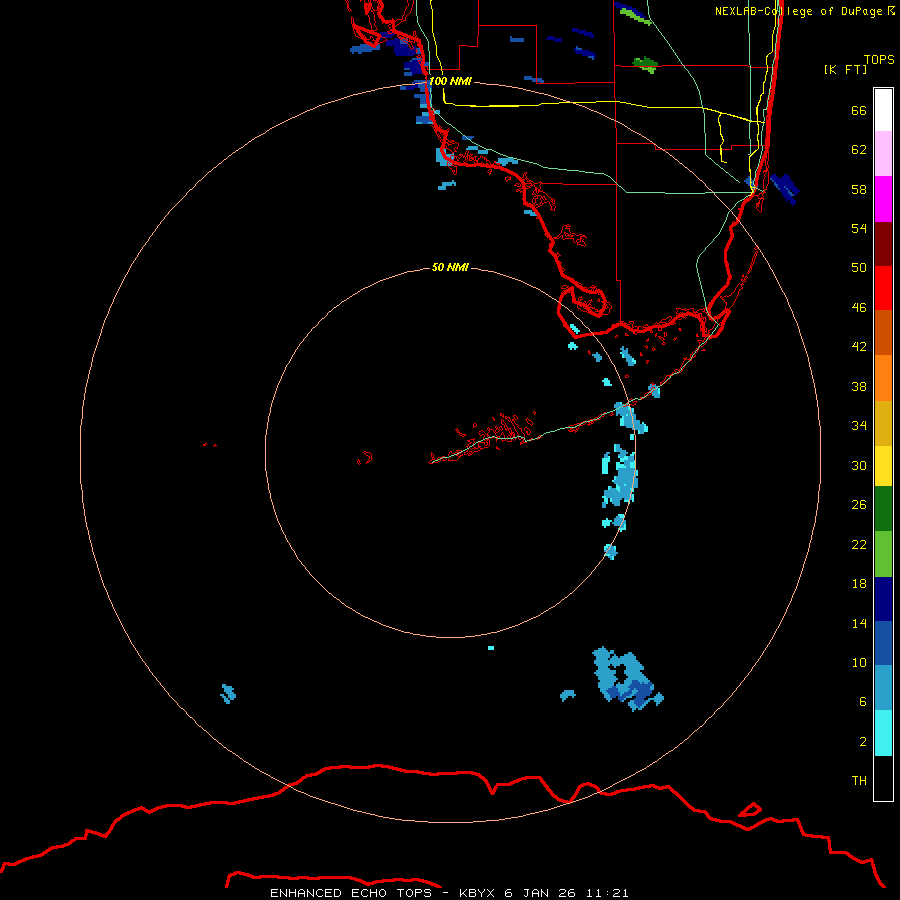Click the black TH legend swatch
900x900 pixels.
click(x=883, y=778)
